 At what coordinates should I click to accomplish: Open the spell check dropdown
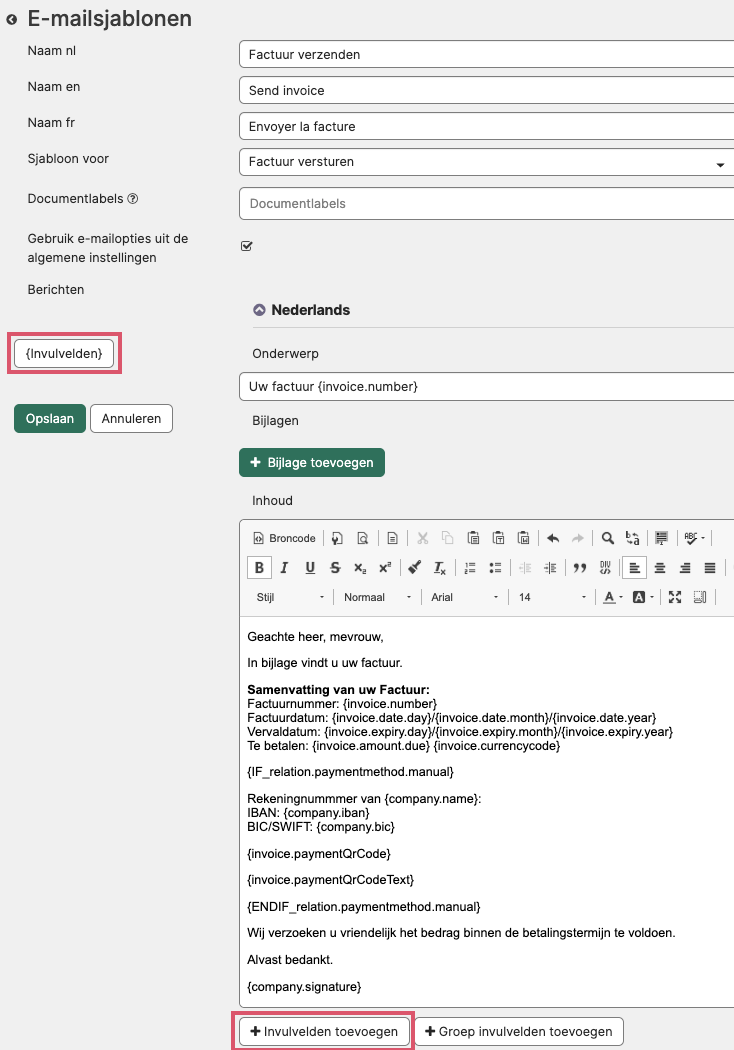(x=694, y=538)
